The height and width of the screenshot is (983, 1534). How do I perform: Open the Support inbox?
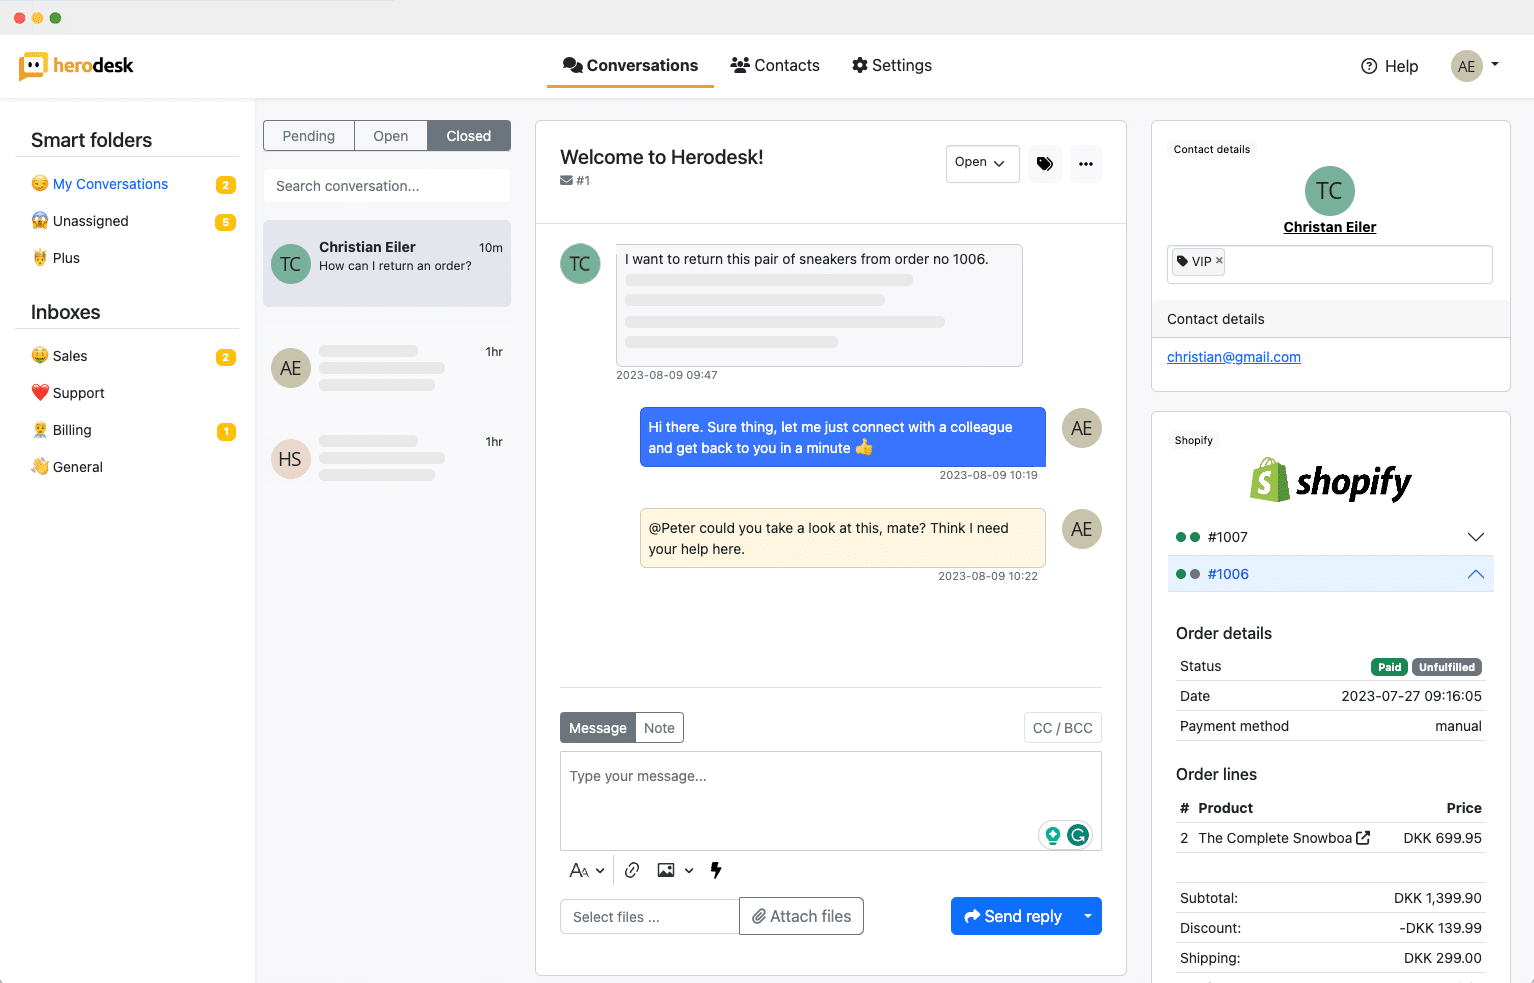point(78,393)
